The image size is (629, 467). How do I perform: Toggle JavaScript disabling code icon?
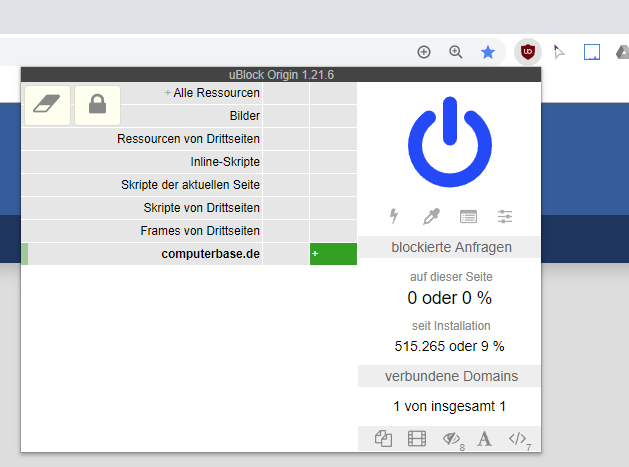517,439
